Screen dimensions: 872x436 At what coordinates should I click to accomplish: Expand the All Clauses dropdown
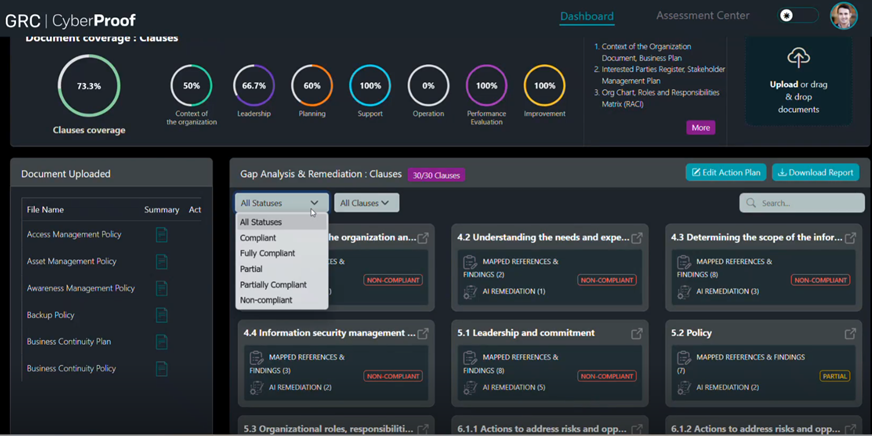[366, 203]
